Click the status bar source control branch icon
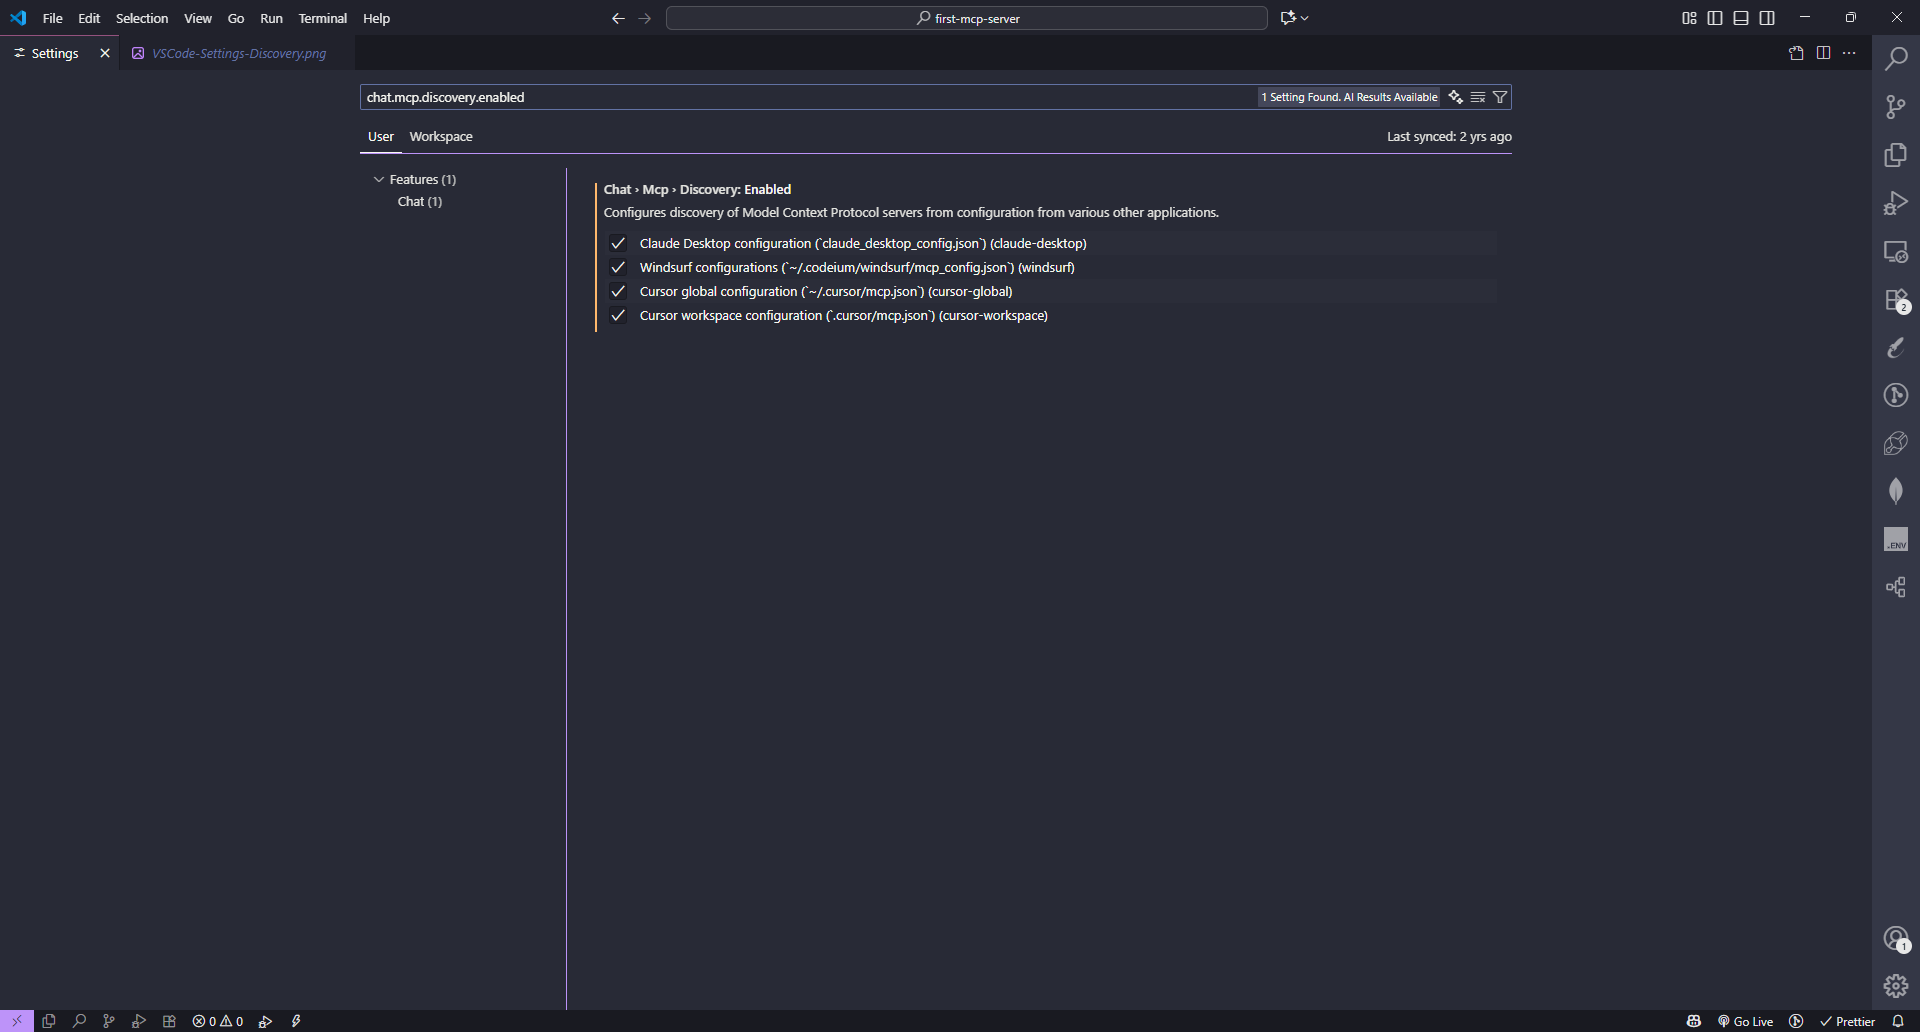 click(x=109, y=1021)
